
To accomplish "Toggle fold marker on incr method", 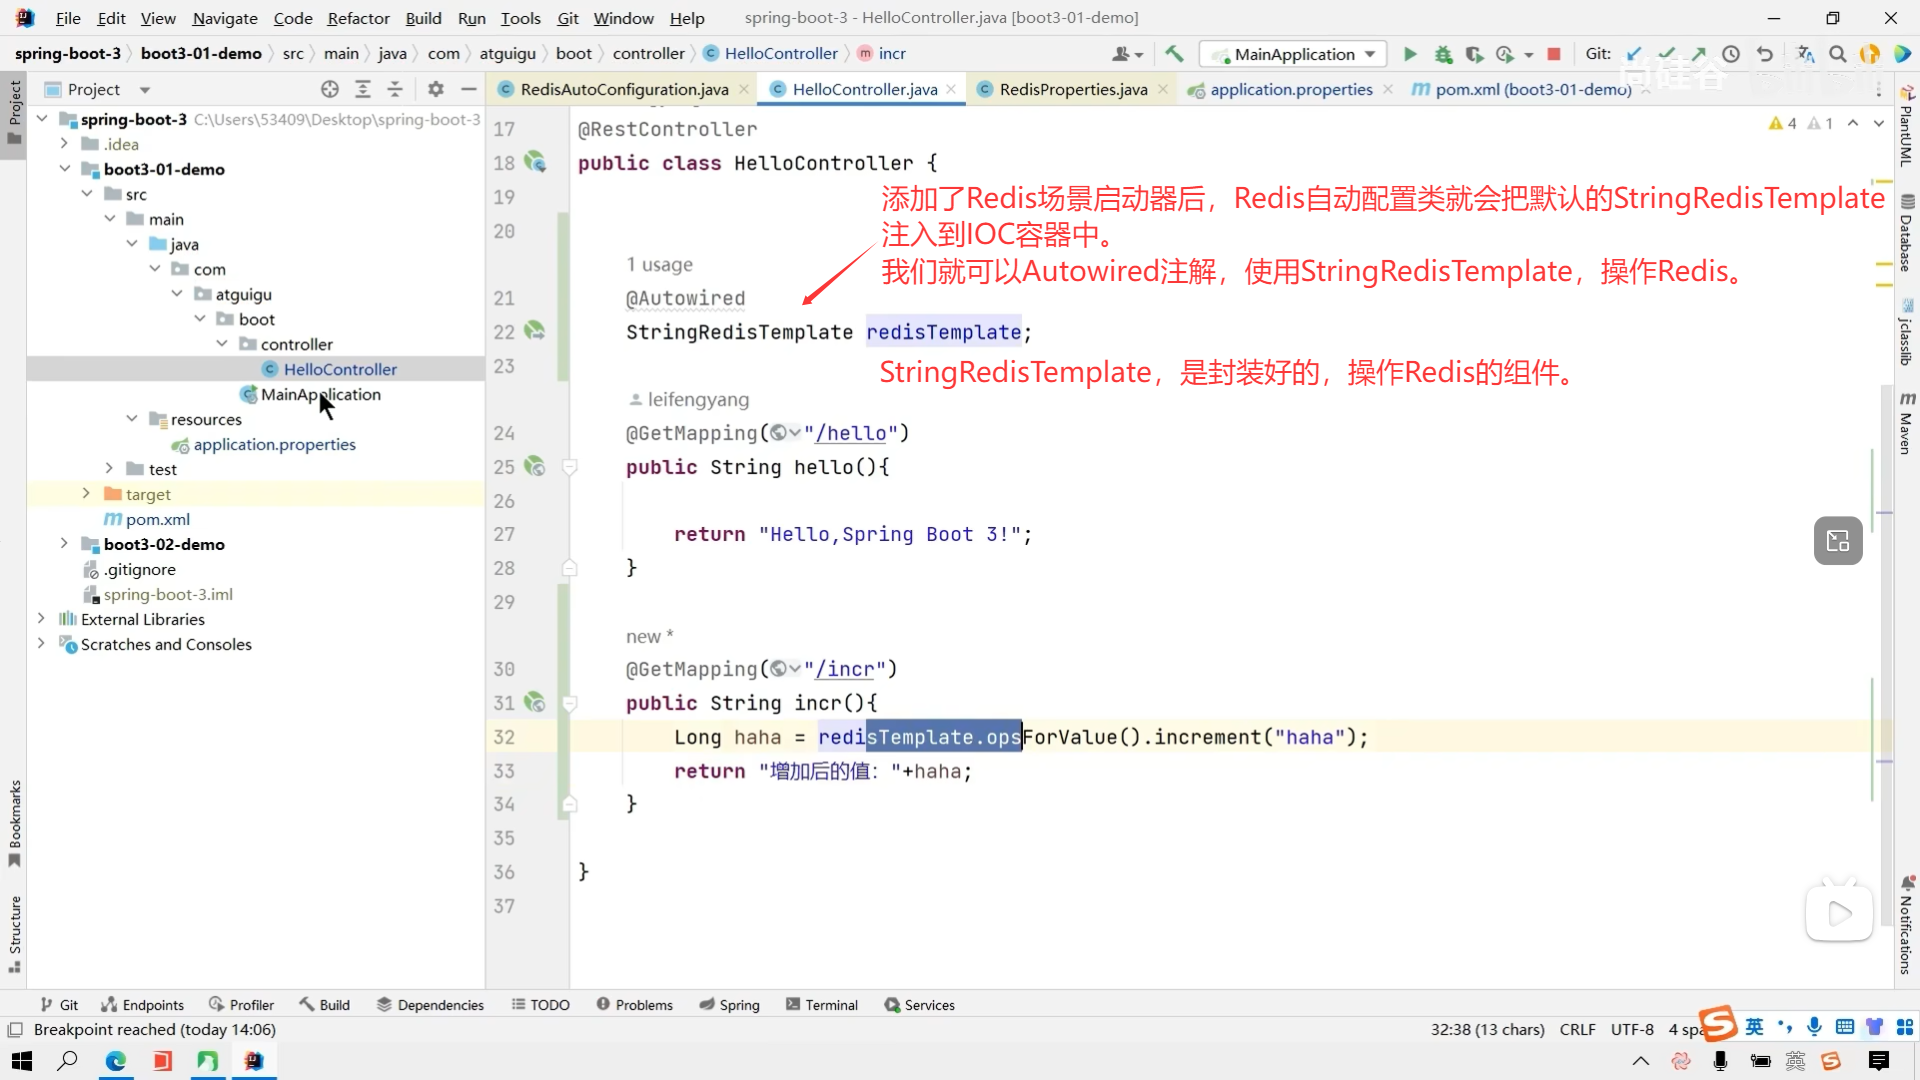I will (570, 703).
